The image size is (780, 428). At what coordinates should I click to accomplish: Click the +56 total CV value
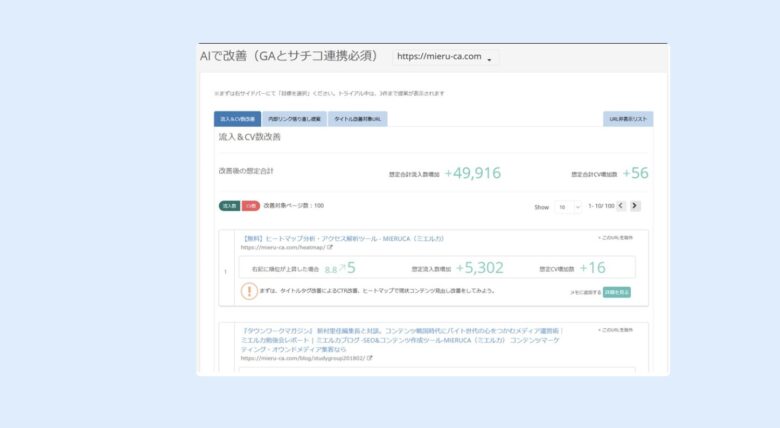click(x=635, y=173)
